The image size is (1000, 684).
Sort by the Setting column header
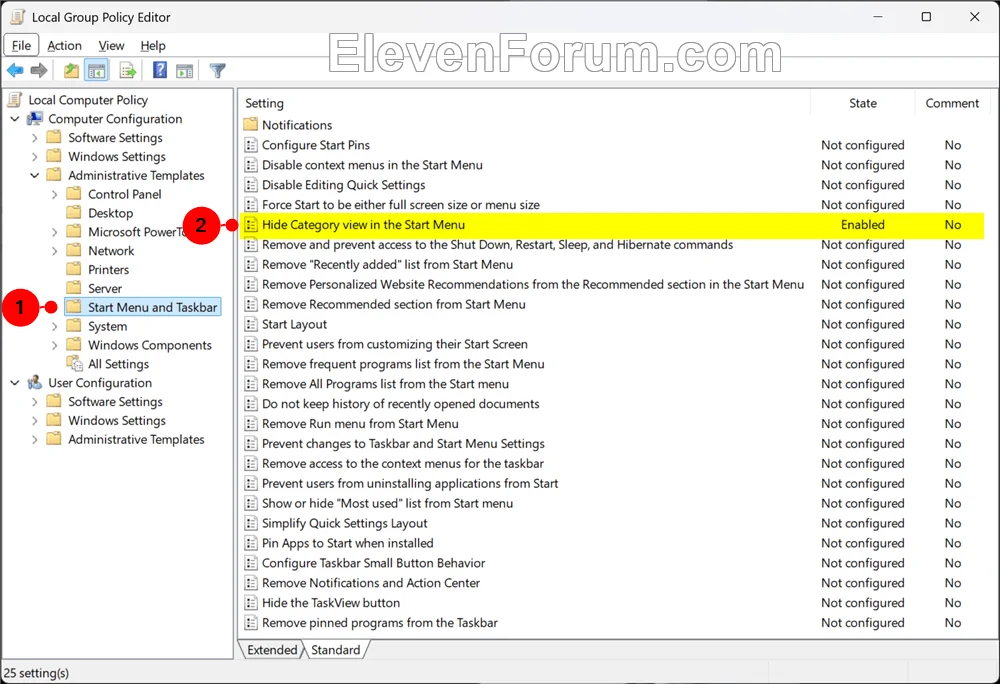[525, 103]
